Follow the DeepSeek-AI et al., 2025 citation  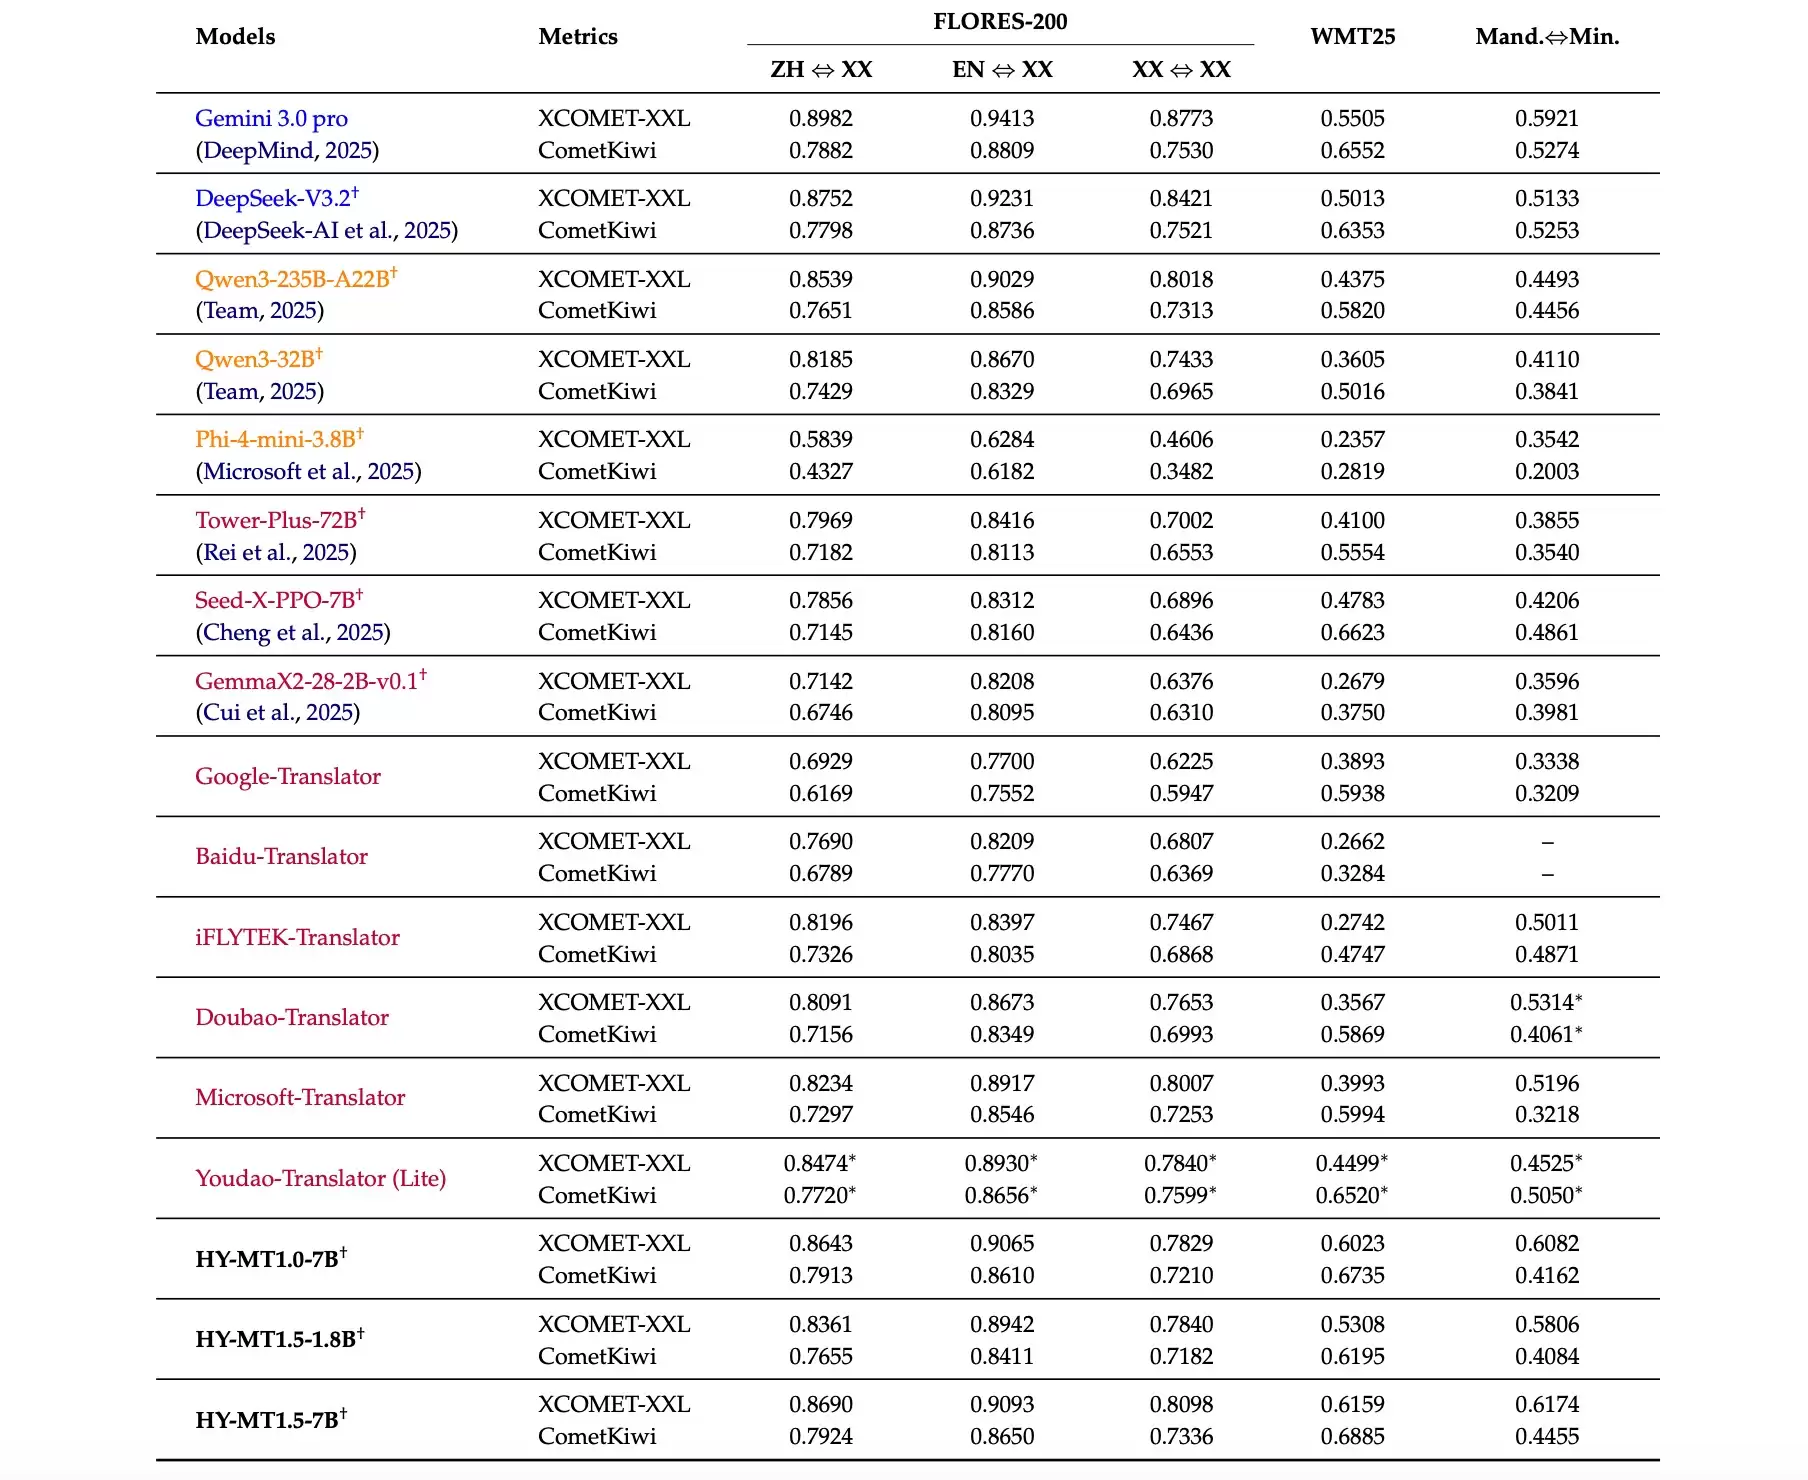coord(327,230)
